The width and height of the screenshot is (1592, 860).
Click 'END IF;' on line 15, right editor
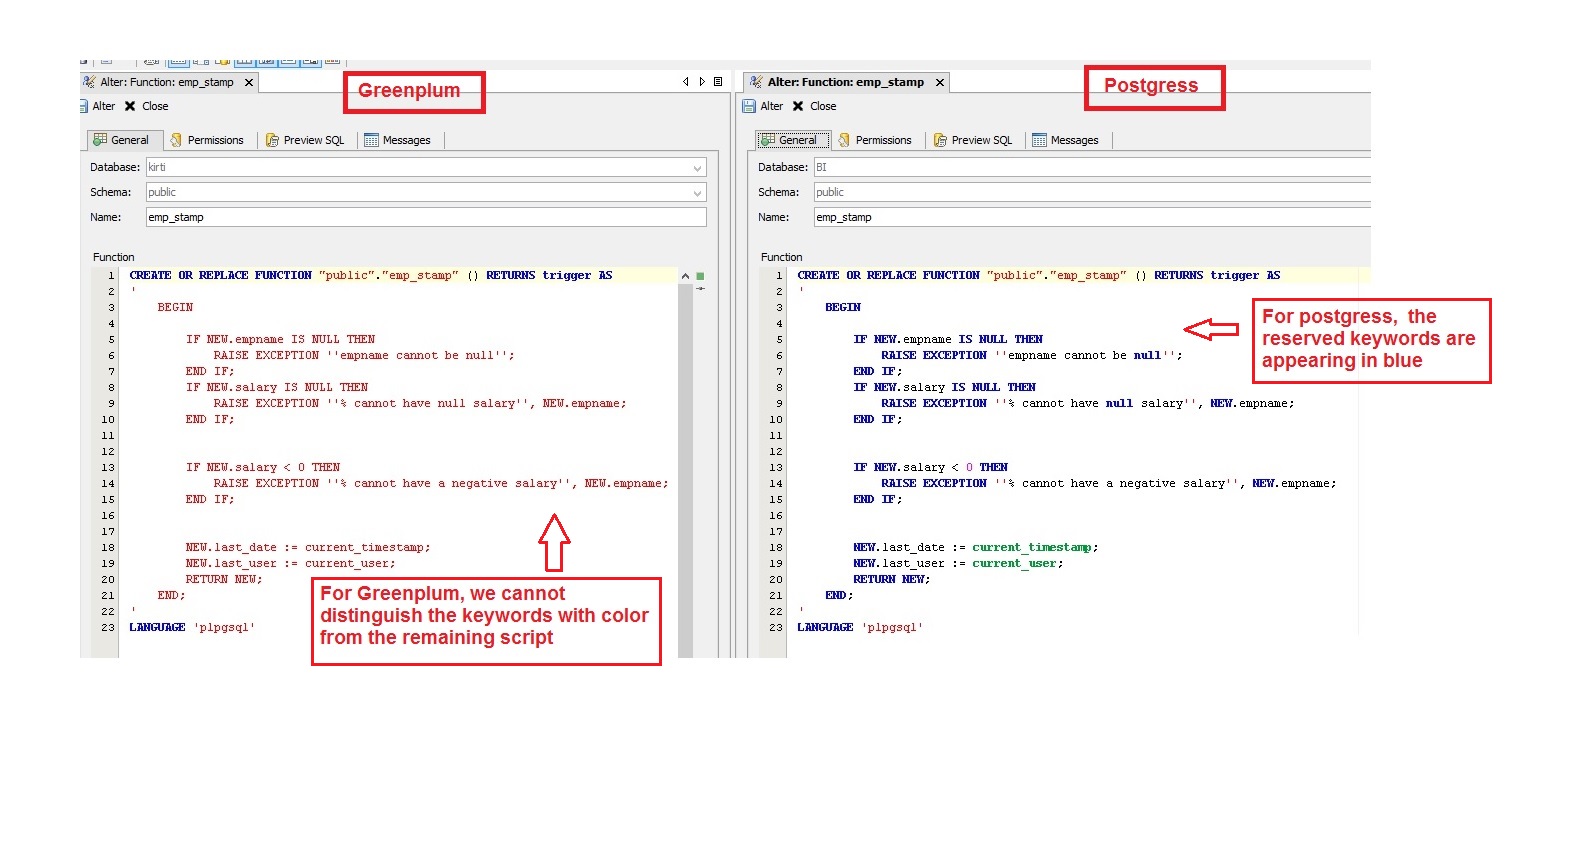coord(878,499)
